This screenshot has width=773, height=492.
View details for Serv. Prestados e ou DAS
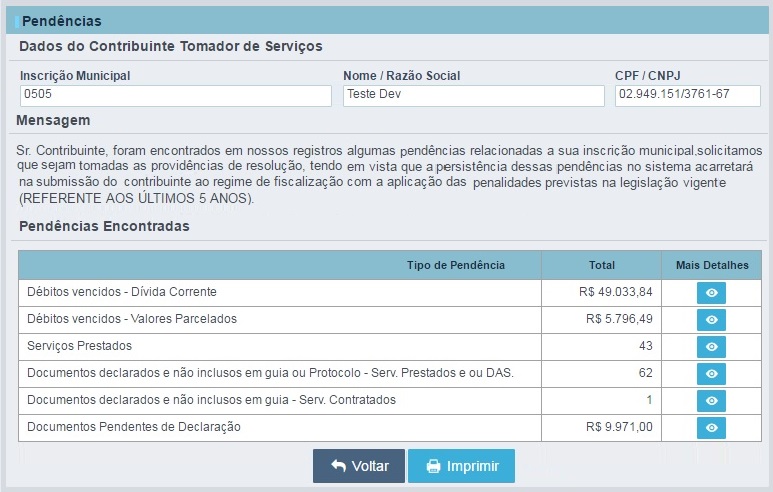(711, 374)
